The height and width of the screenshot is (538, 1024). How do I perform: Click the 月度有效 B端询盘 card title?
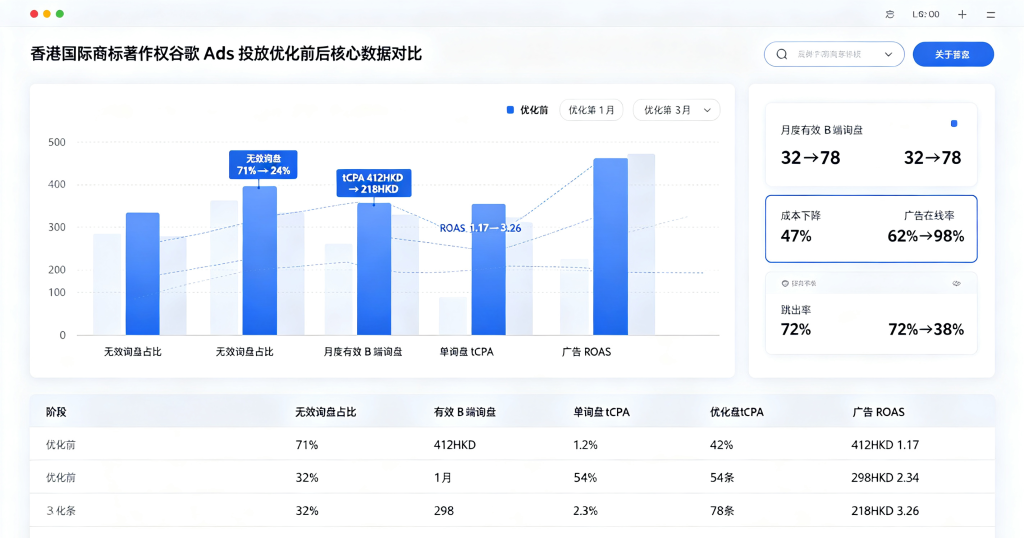pos(822,131)
